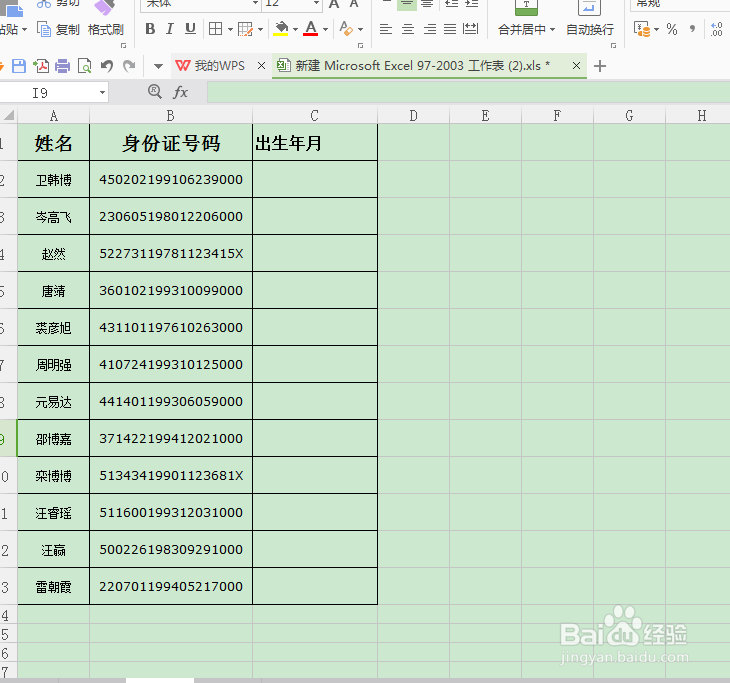The height and width of the screenshot is (683, 730).
Task: Open fill color dropdown arrow
Action: point(295,30)
